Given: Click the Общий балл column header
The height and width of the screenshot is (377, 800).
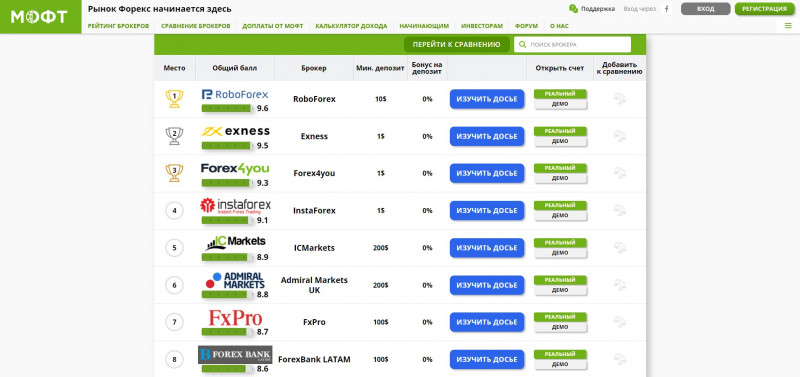Looking at the screenshot, I should [235, 68].
